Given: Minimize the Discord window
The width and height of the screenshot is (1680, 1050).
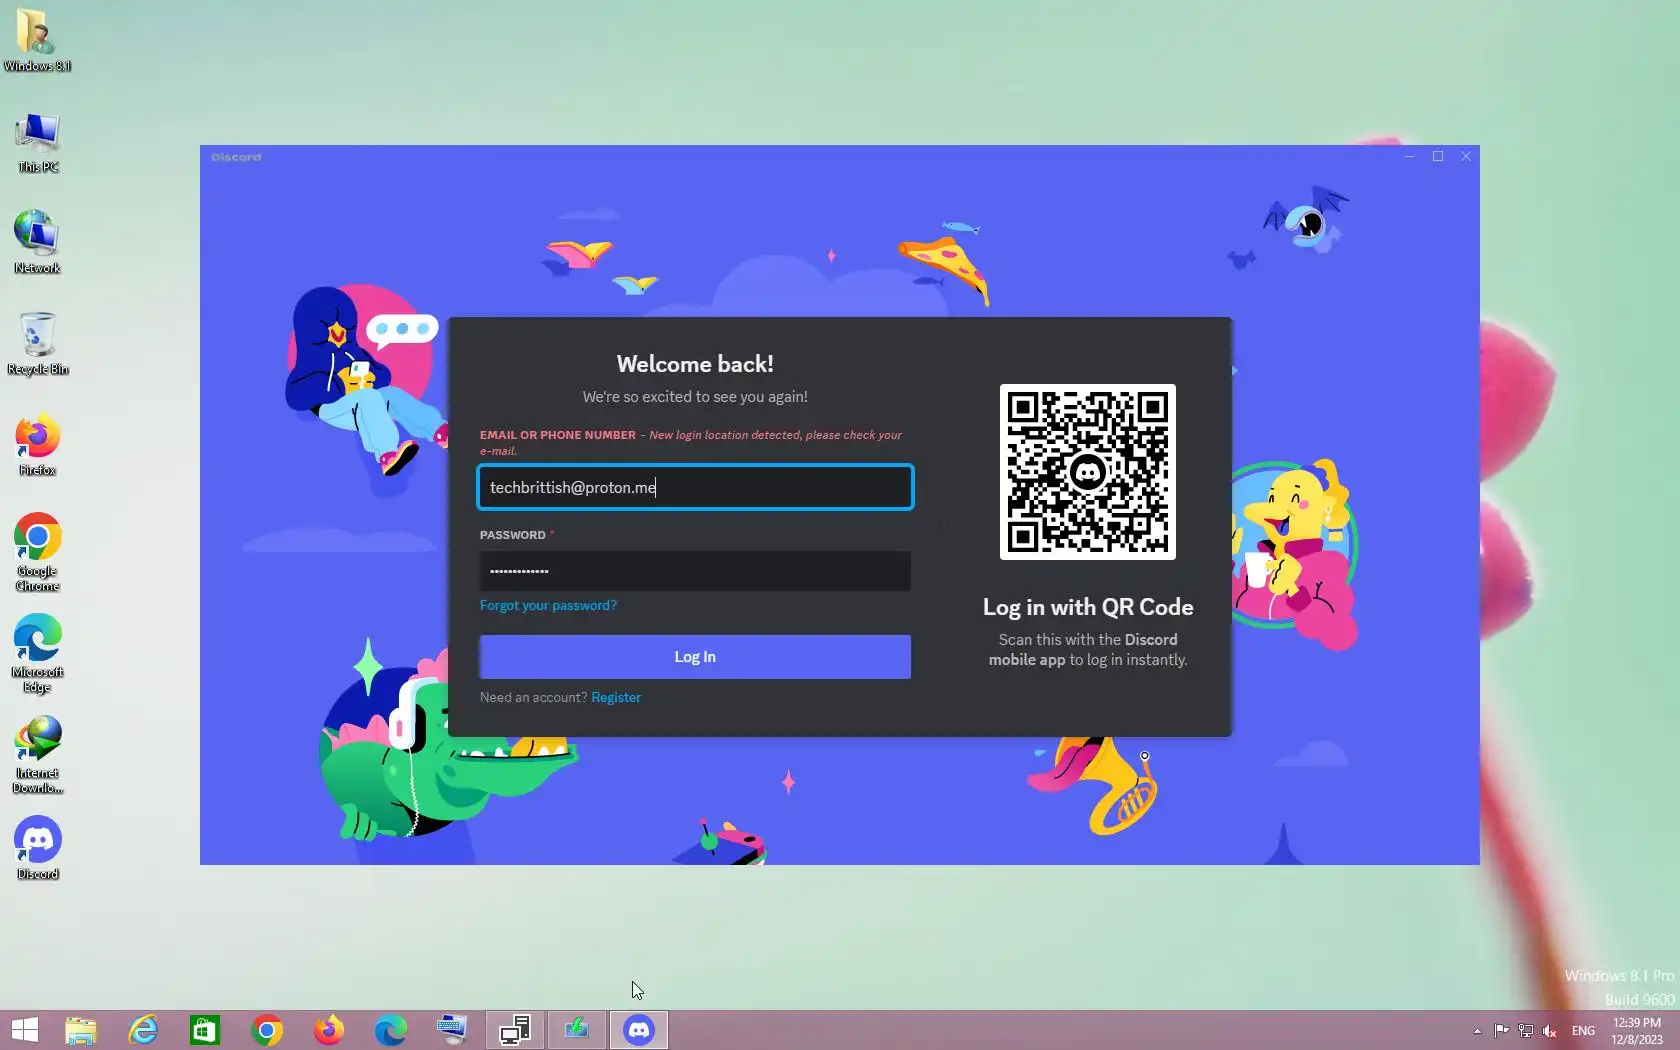Looking at the screenshot, I should (x=1410, y=157).
